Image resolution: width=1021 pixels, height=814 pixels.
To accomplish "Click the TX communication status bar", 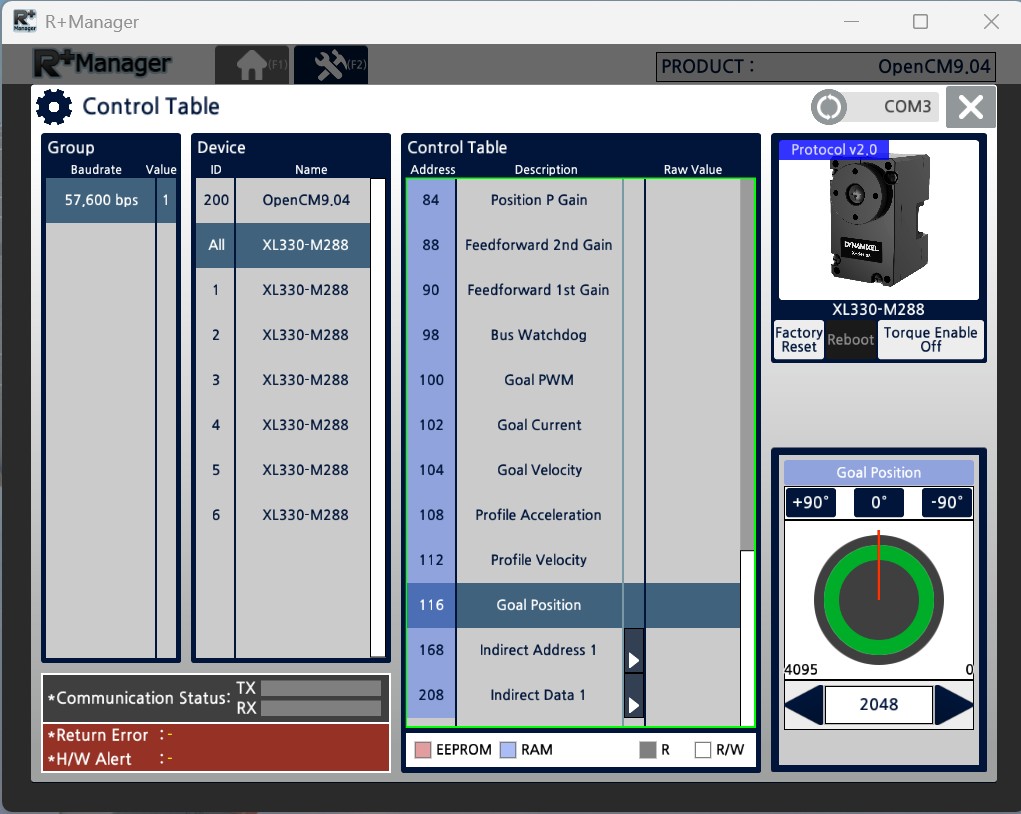I will coord(320,688).
